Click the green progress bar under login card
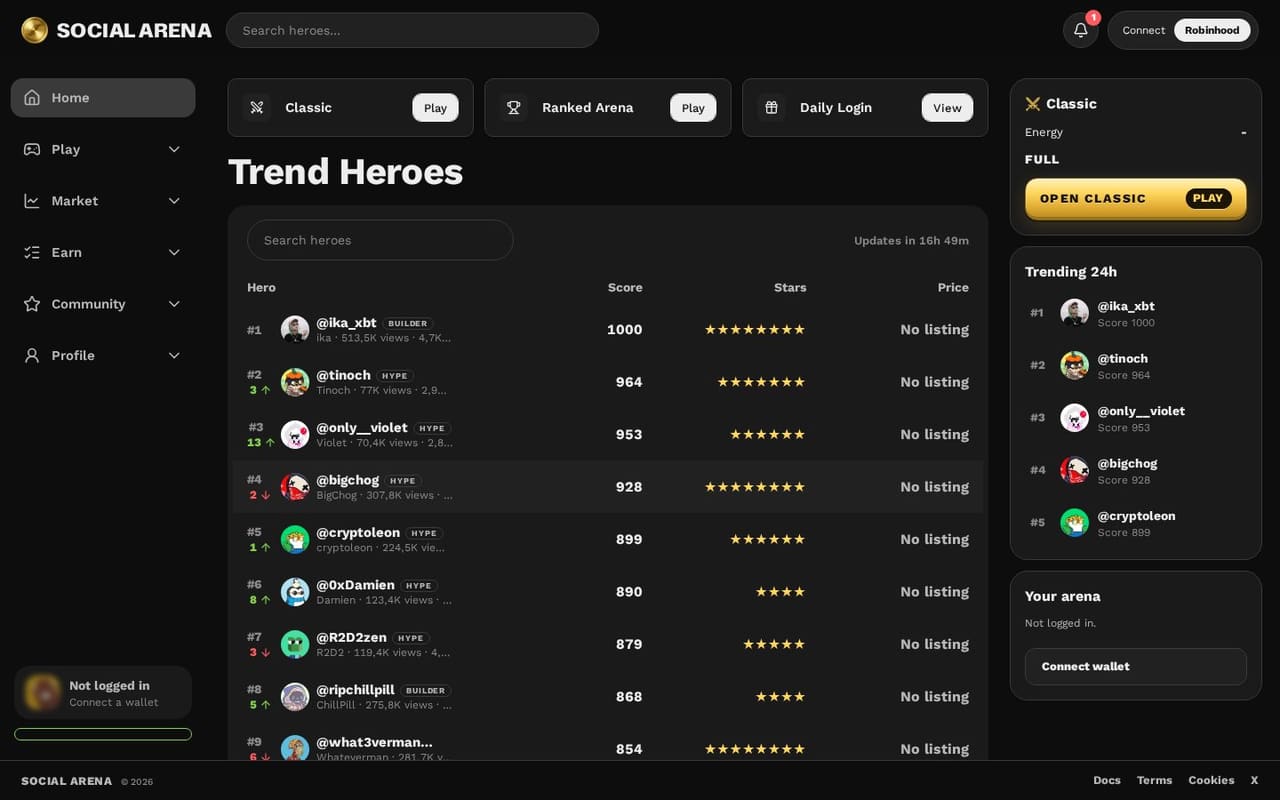Screen dimensions: 1280x800 click(103, 734)
